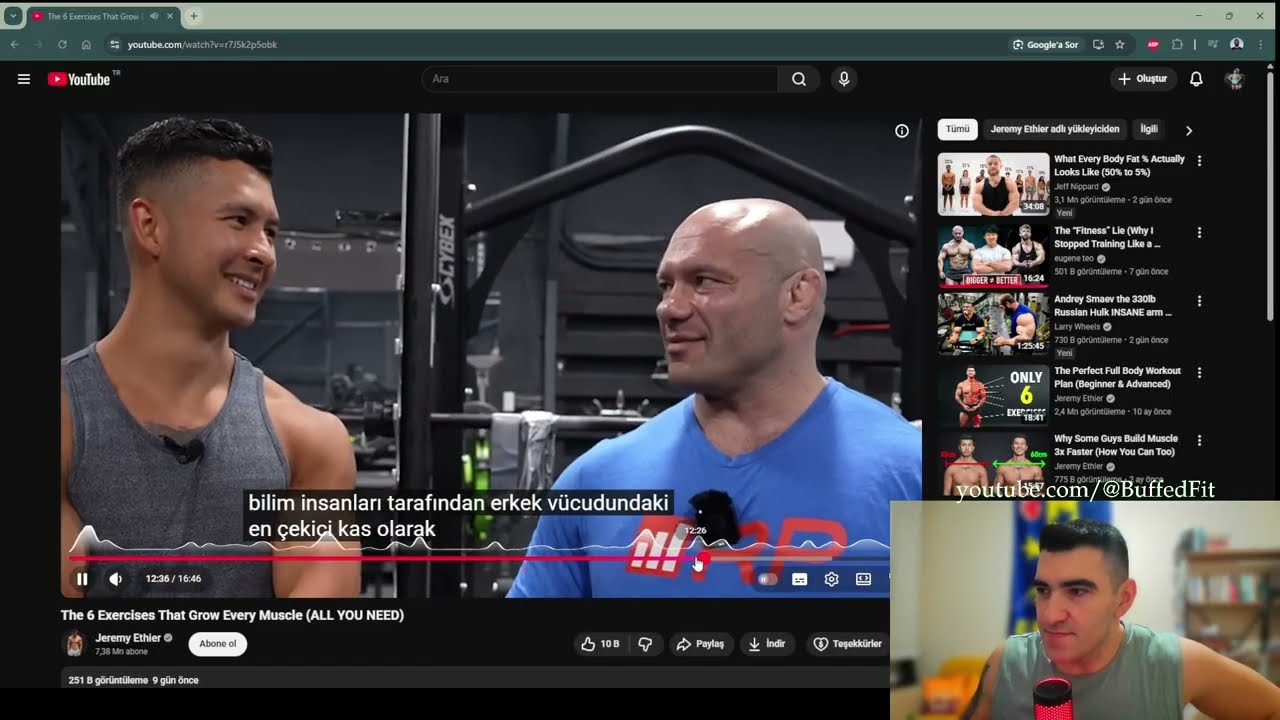Dislike the video with thumbs down
1280x720 pixels.
[x=645, y=644]
